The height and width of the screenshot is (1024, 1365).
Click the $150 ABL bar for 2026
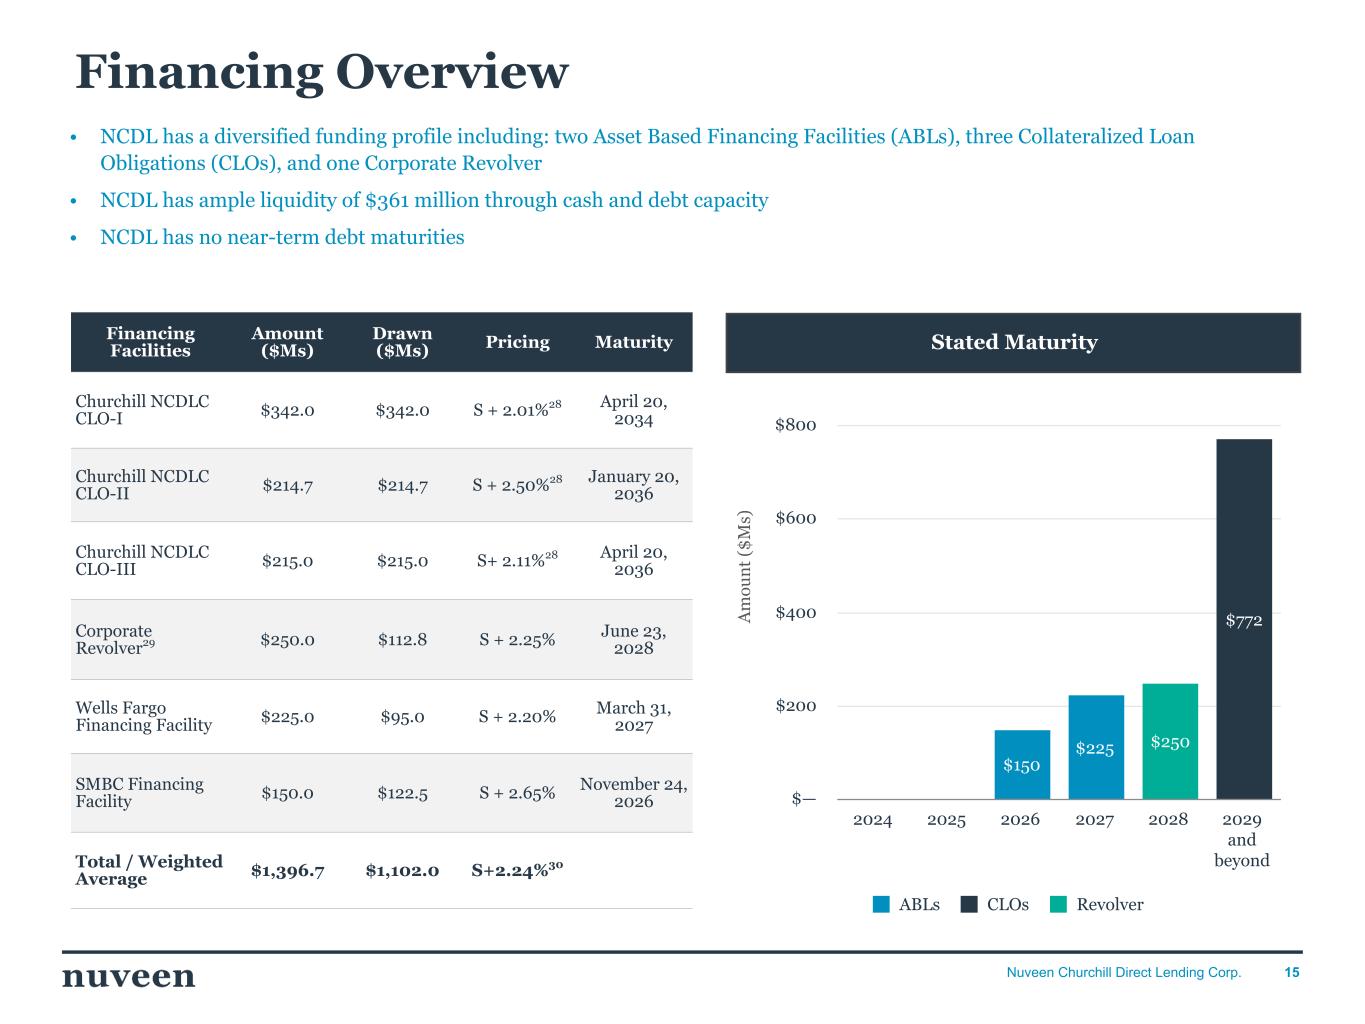click(1022, 764)
